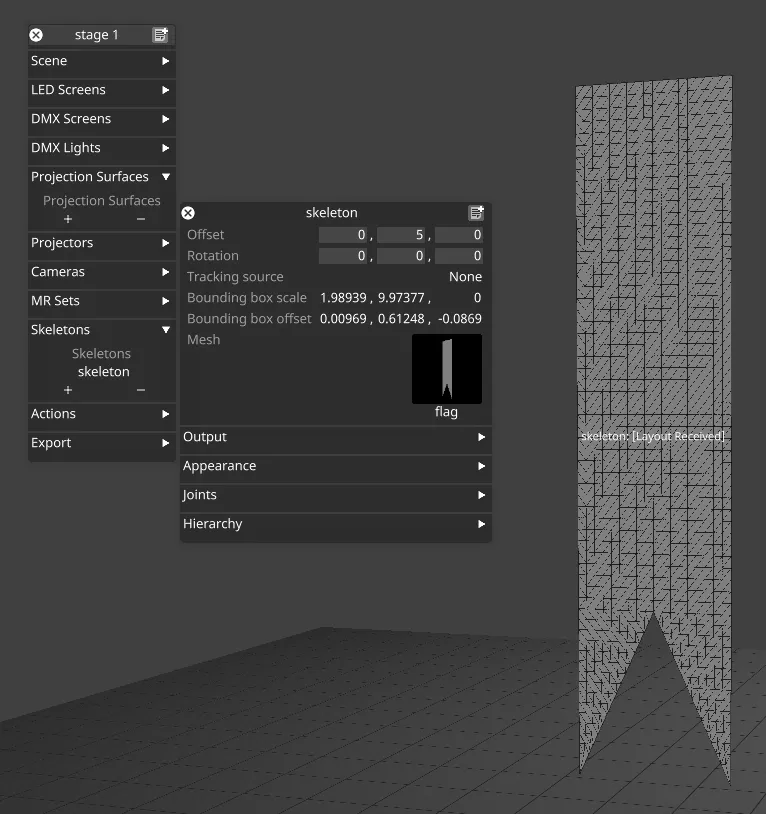Remove skeleton using the minus button
766x814 pixels.
140,390
